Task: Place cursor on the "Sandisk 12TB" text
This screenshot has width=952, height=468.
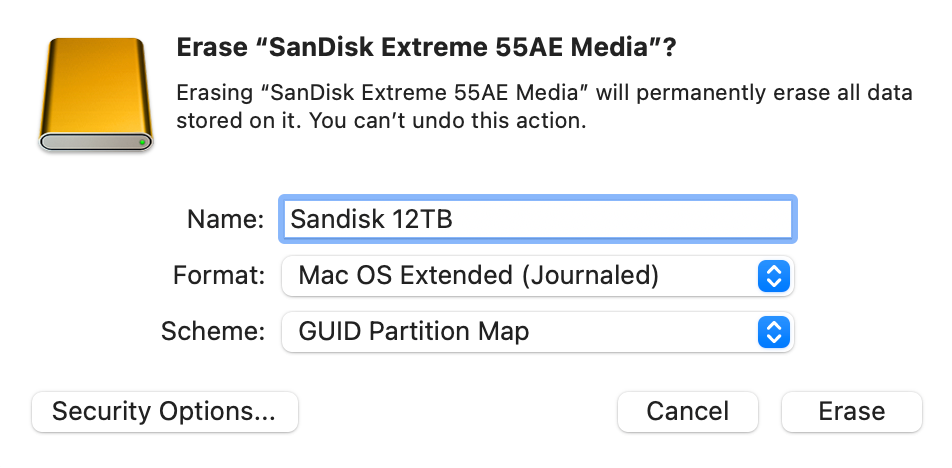Action: point(371,219)
